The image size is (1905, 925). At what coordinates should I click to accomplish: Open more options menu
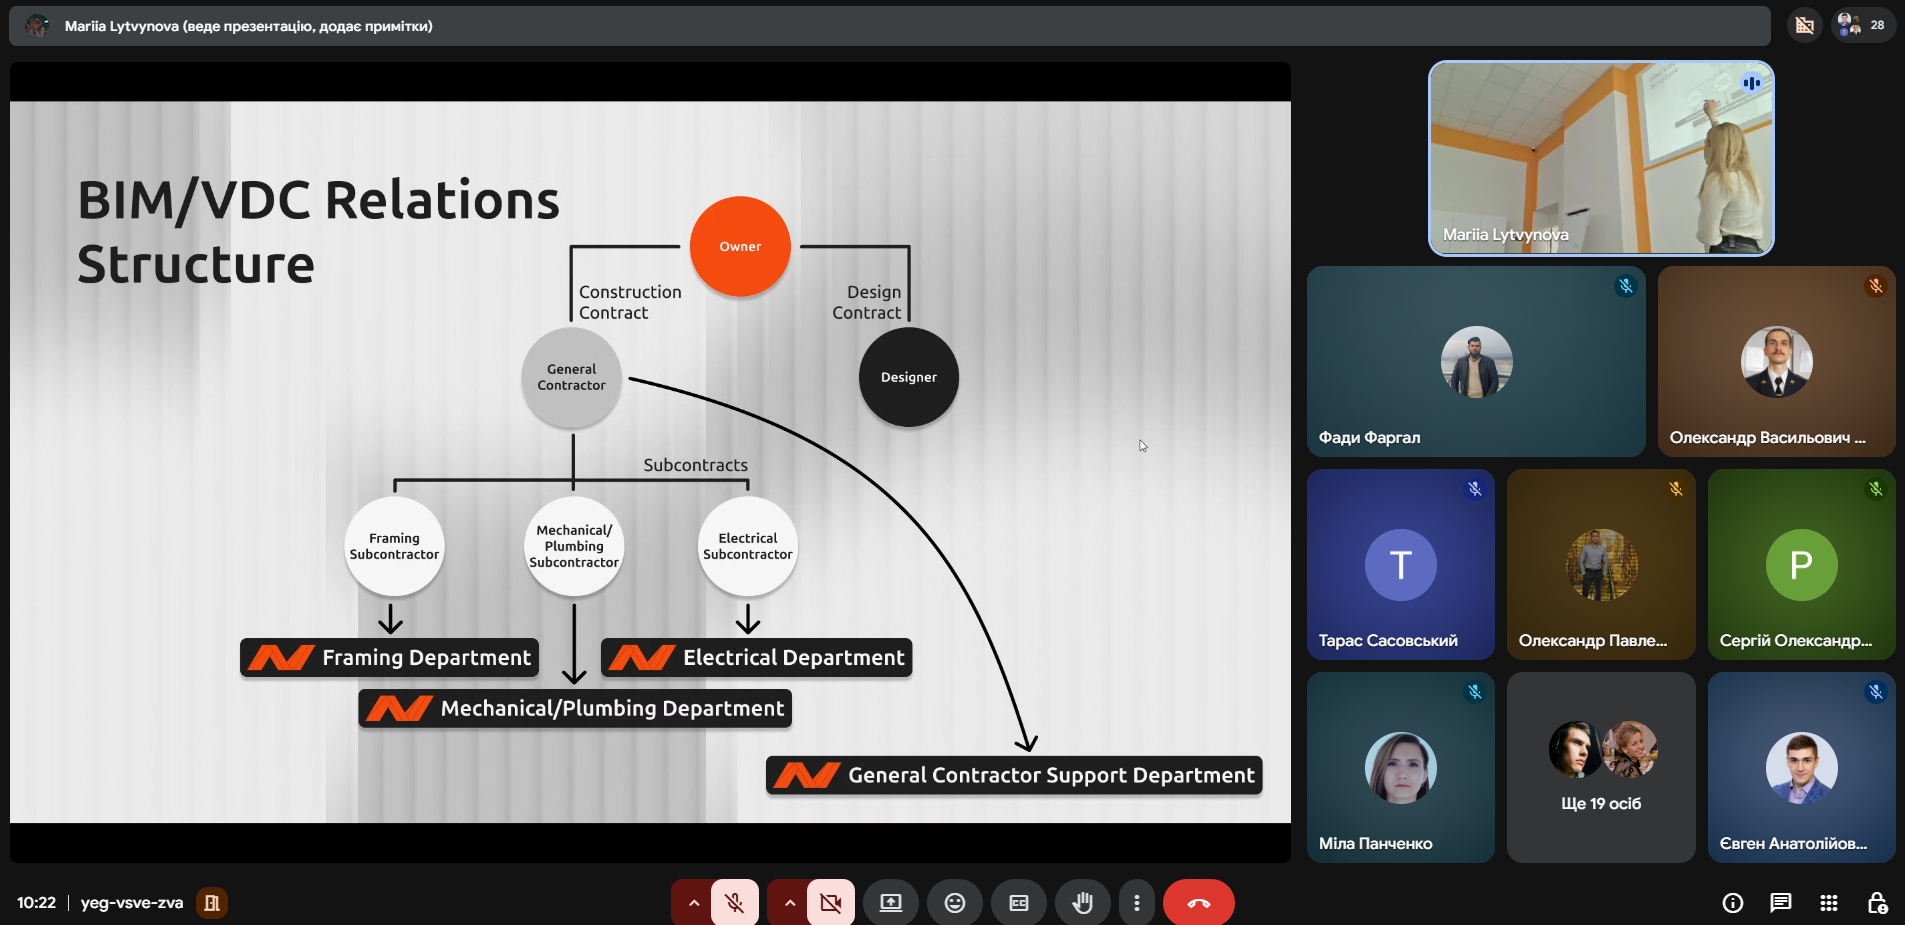pyautogui.click(x=1137, y=903)
